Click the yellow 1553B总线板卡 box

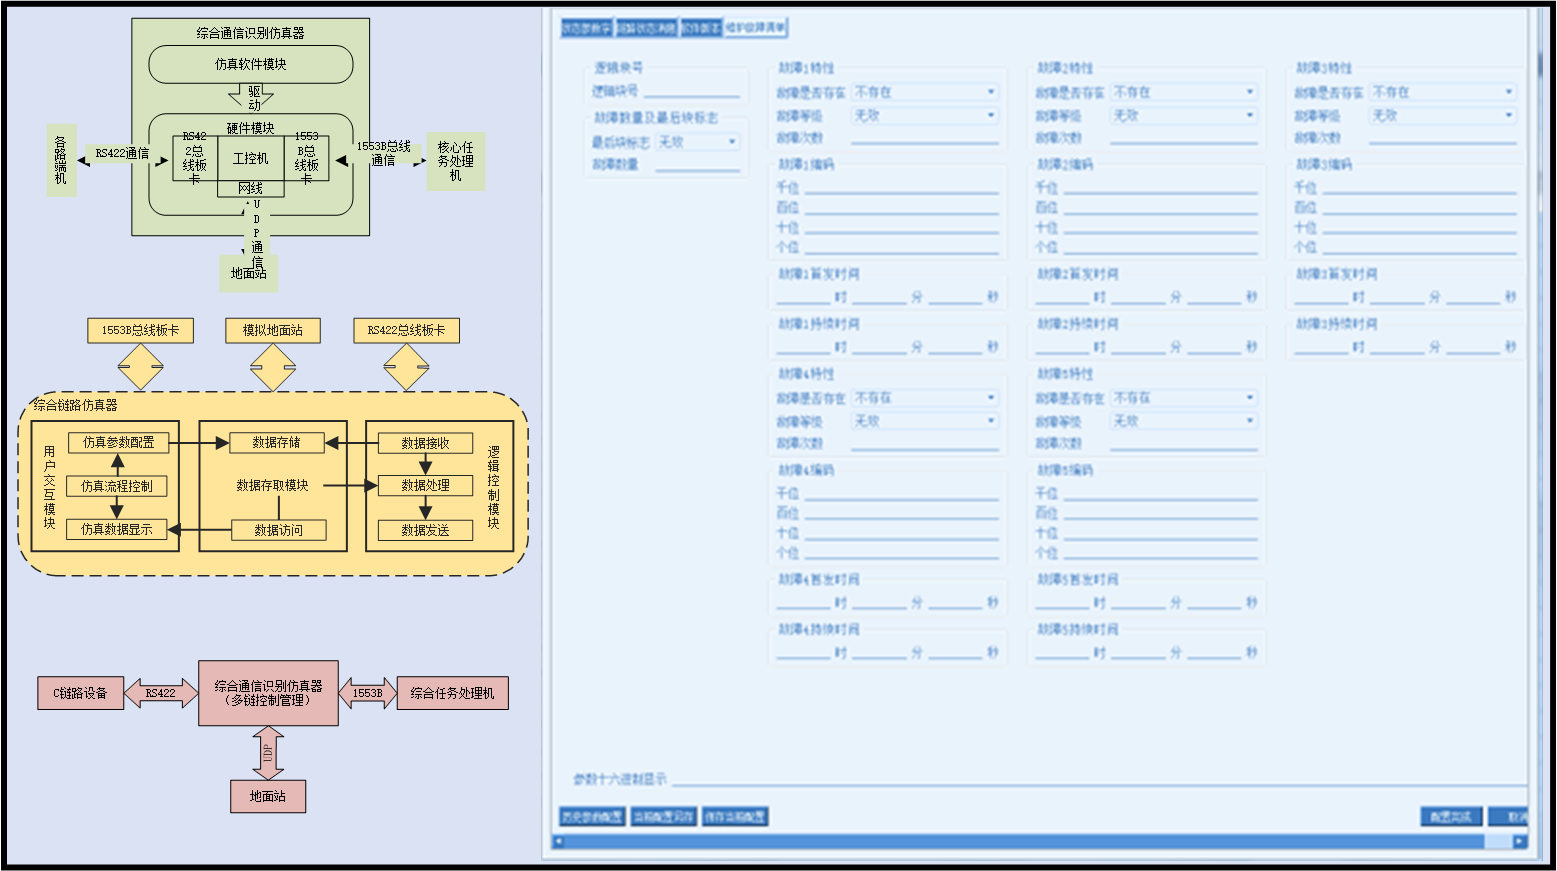coord(140,330)
